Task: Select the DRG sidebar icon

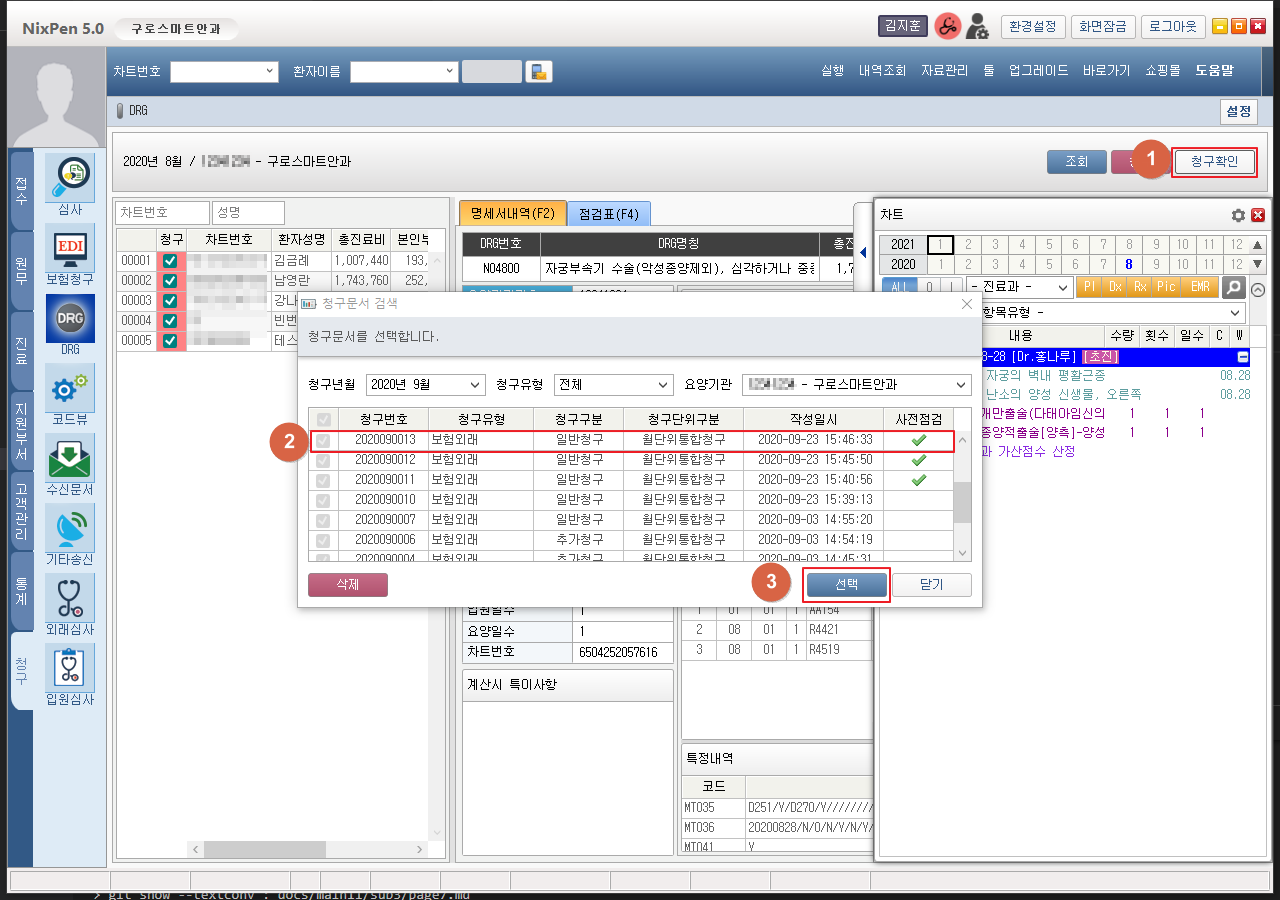Action: [x=70, y=318]
